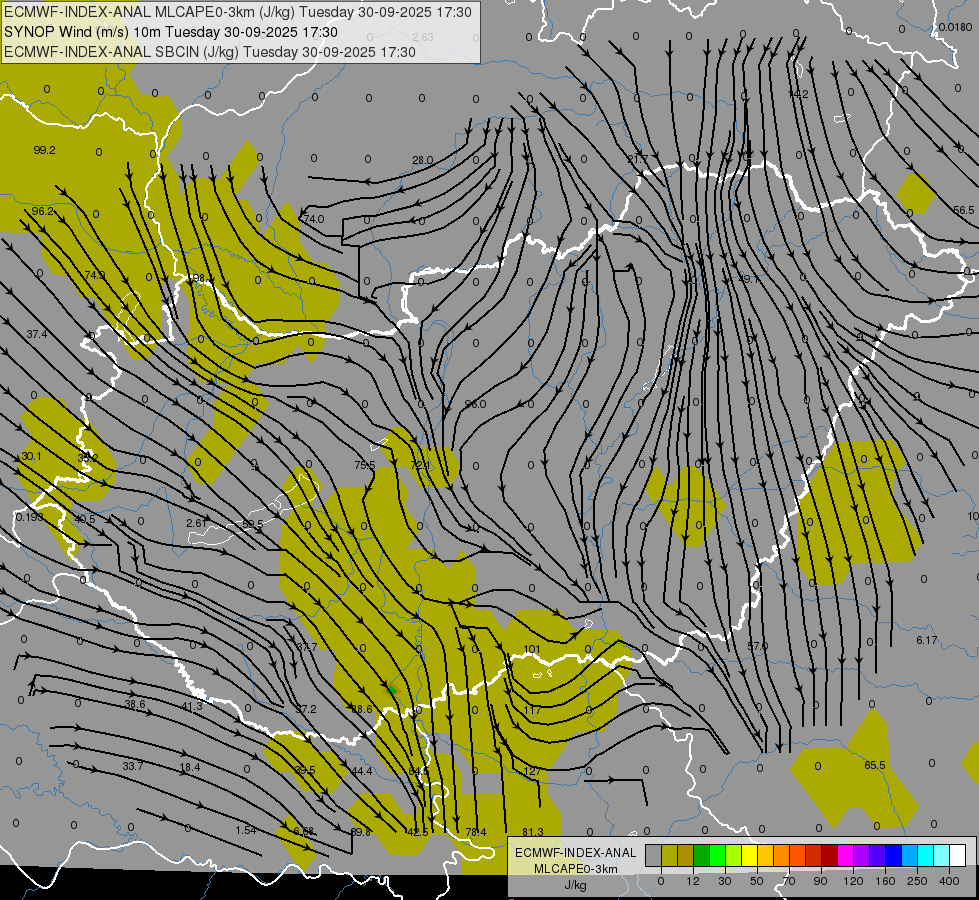Click the legend scale label '120'
This screenshot has height=900, width=979.
tap(853, 881)
